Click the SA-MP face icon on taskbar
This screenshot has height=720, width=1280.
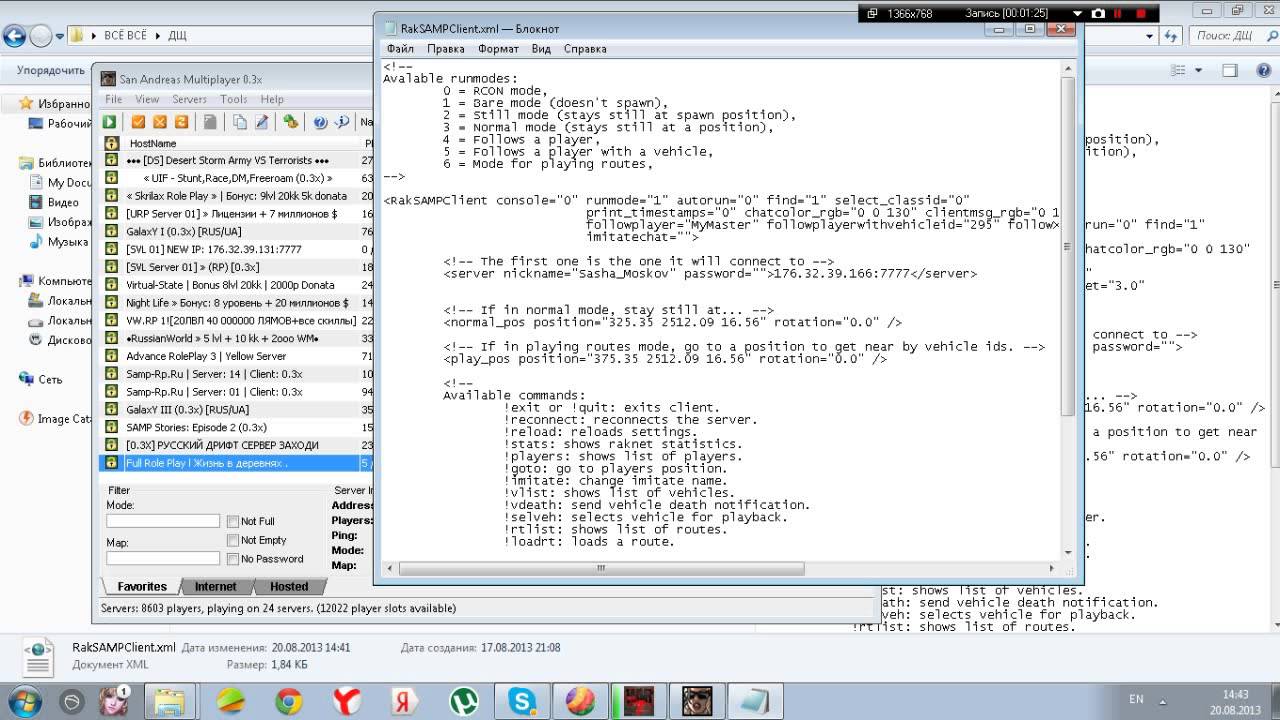(695, 700)
